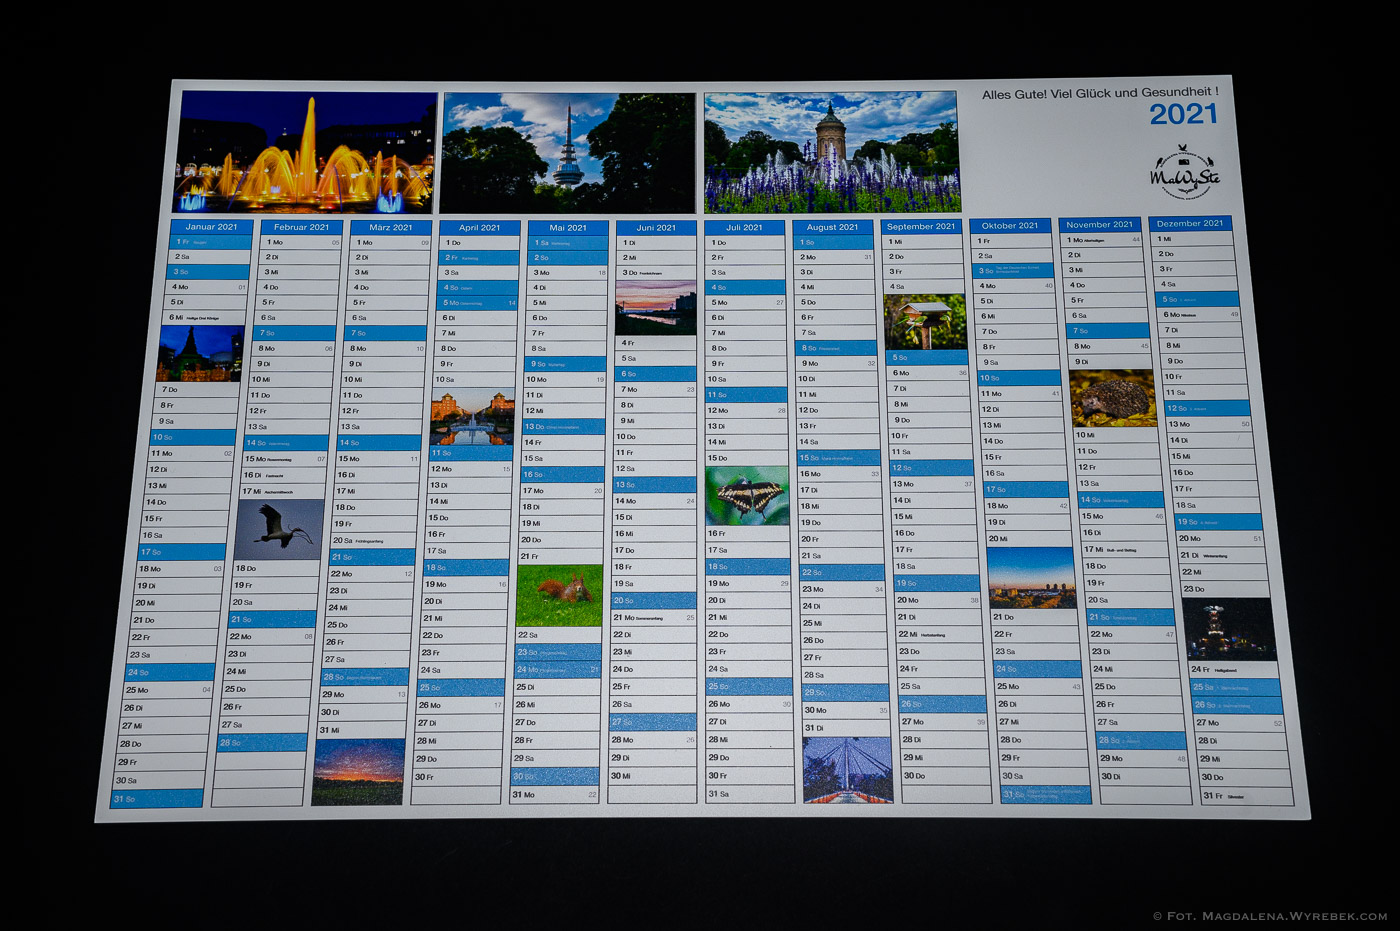The image size is (1400, 931).
Task: Click the large blue 2021 year title
Action: (1183, 115)
